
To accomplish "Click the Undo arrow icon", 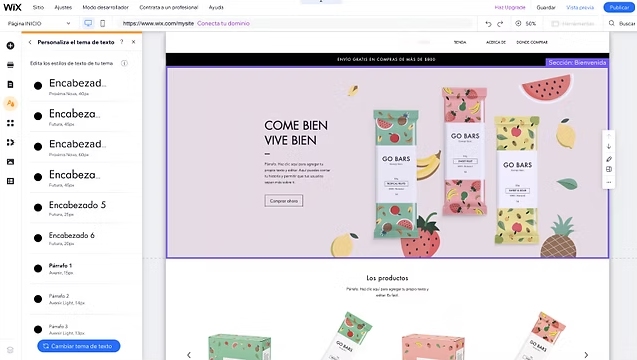I will [x=488, y=24].
